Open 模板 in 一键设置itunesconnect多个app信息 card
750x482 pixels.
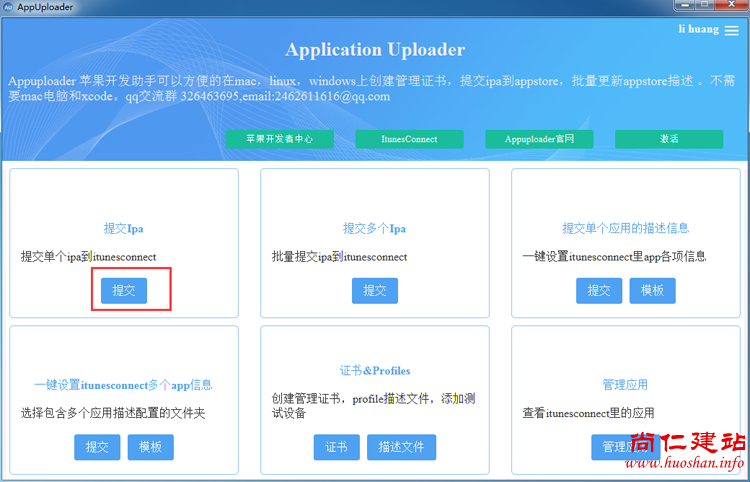(x=150, y=447)
